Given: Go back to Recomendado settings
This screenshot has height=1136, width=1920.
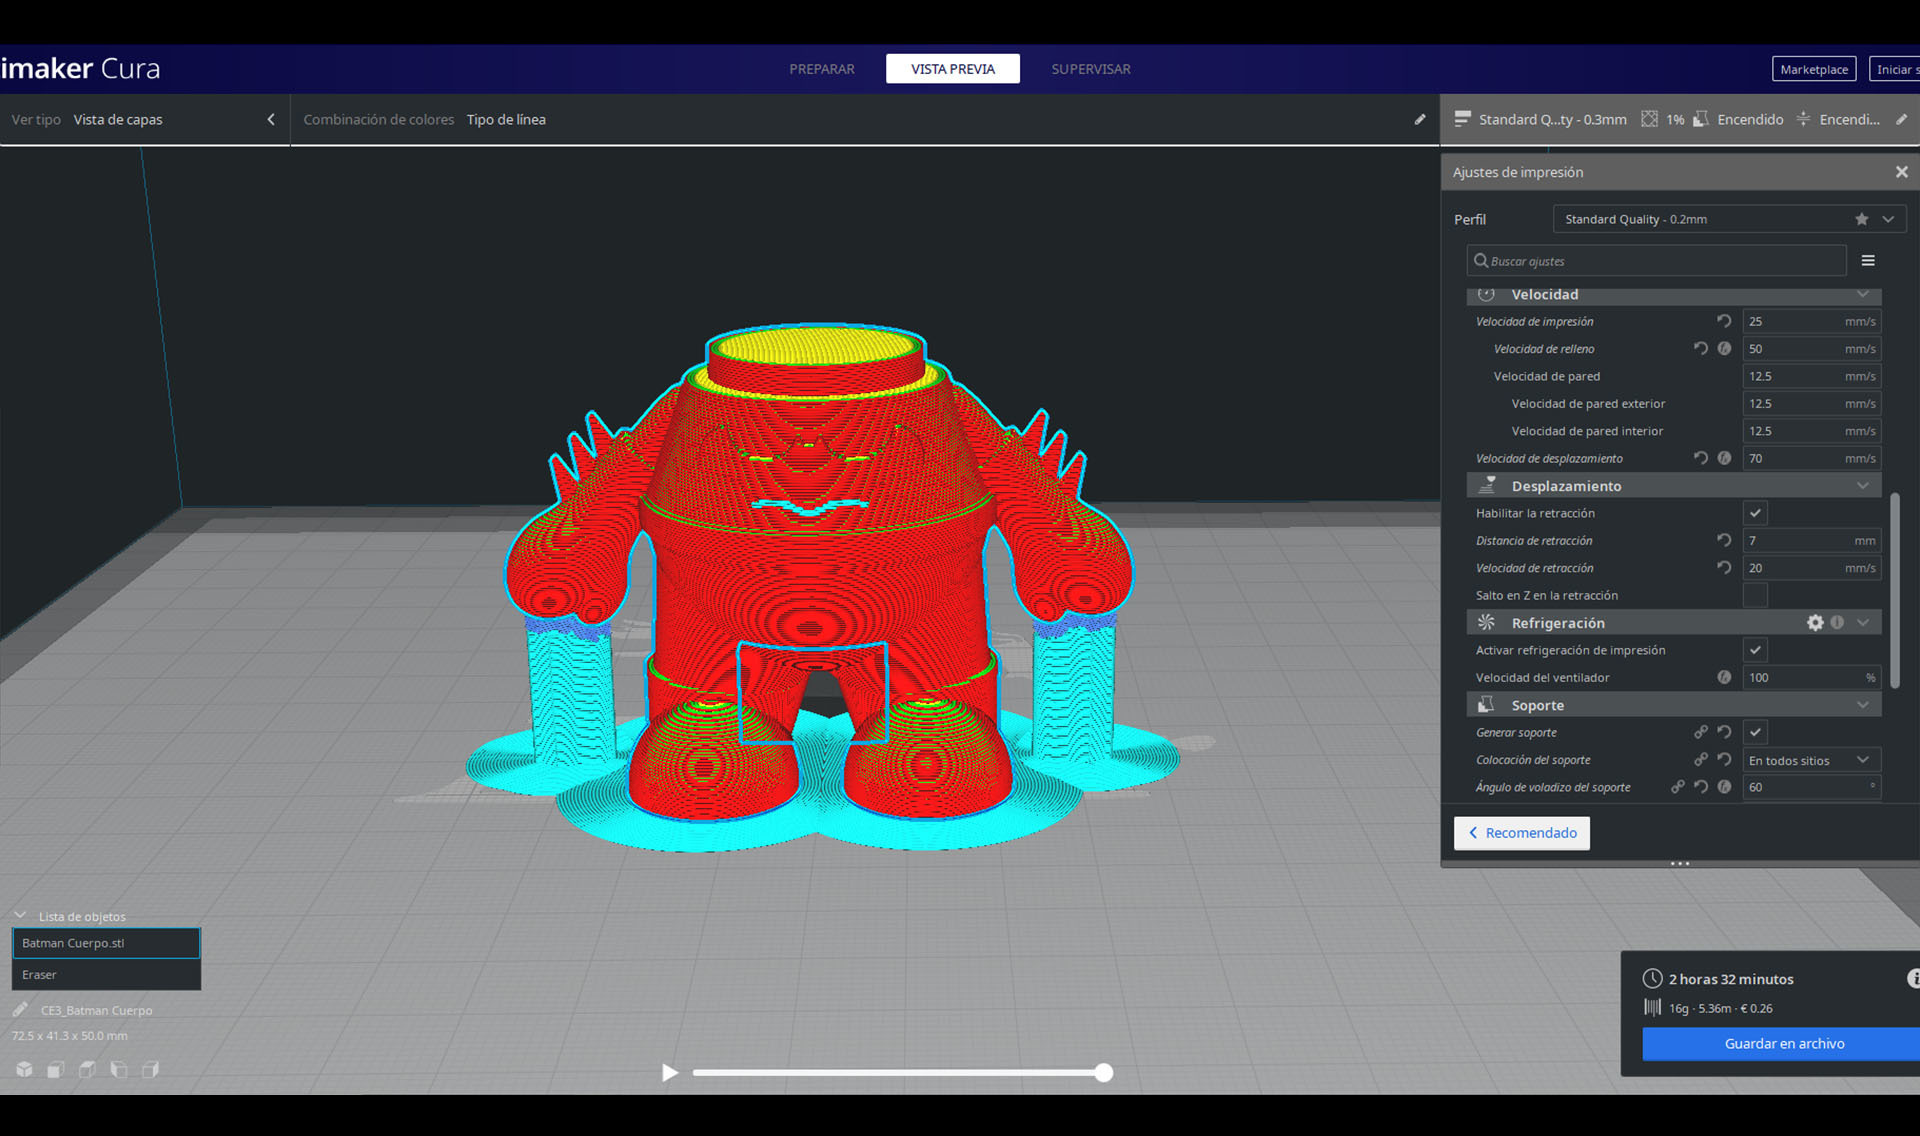Looking at the screenshot, I should pyautogui.click(x=1521, y=833).
